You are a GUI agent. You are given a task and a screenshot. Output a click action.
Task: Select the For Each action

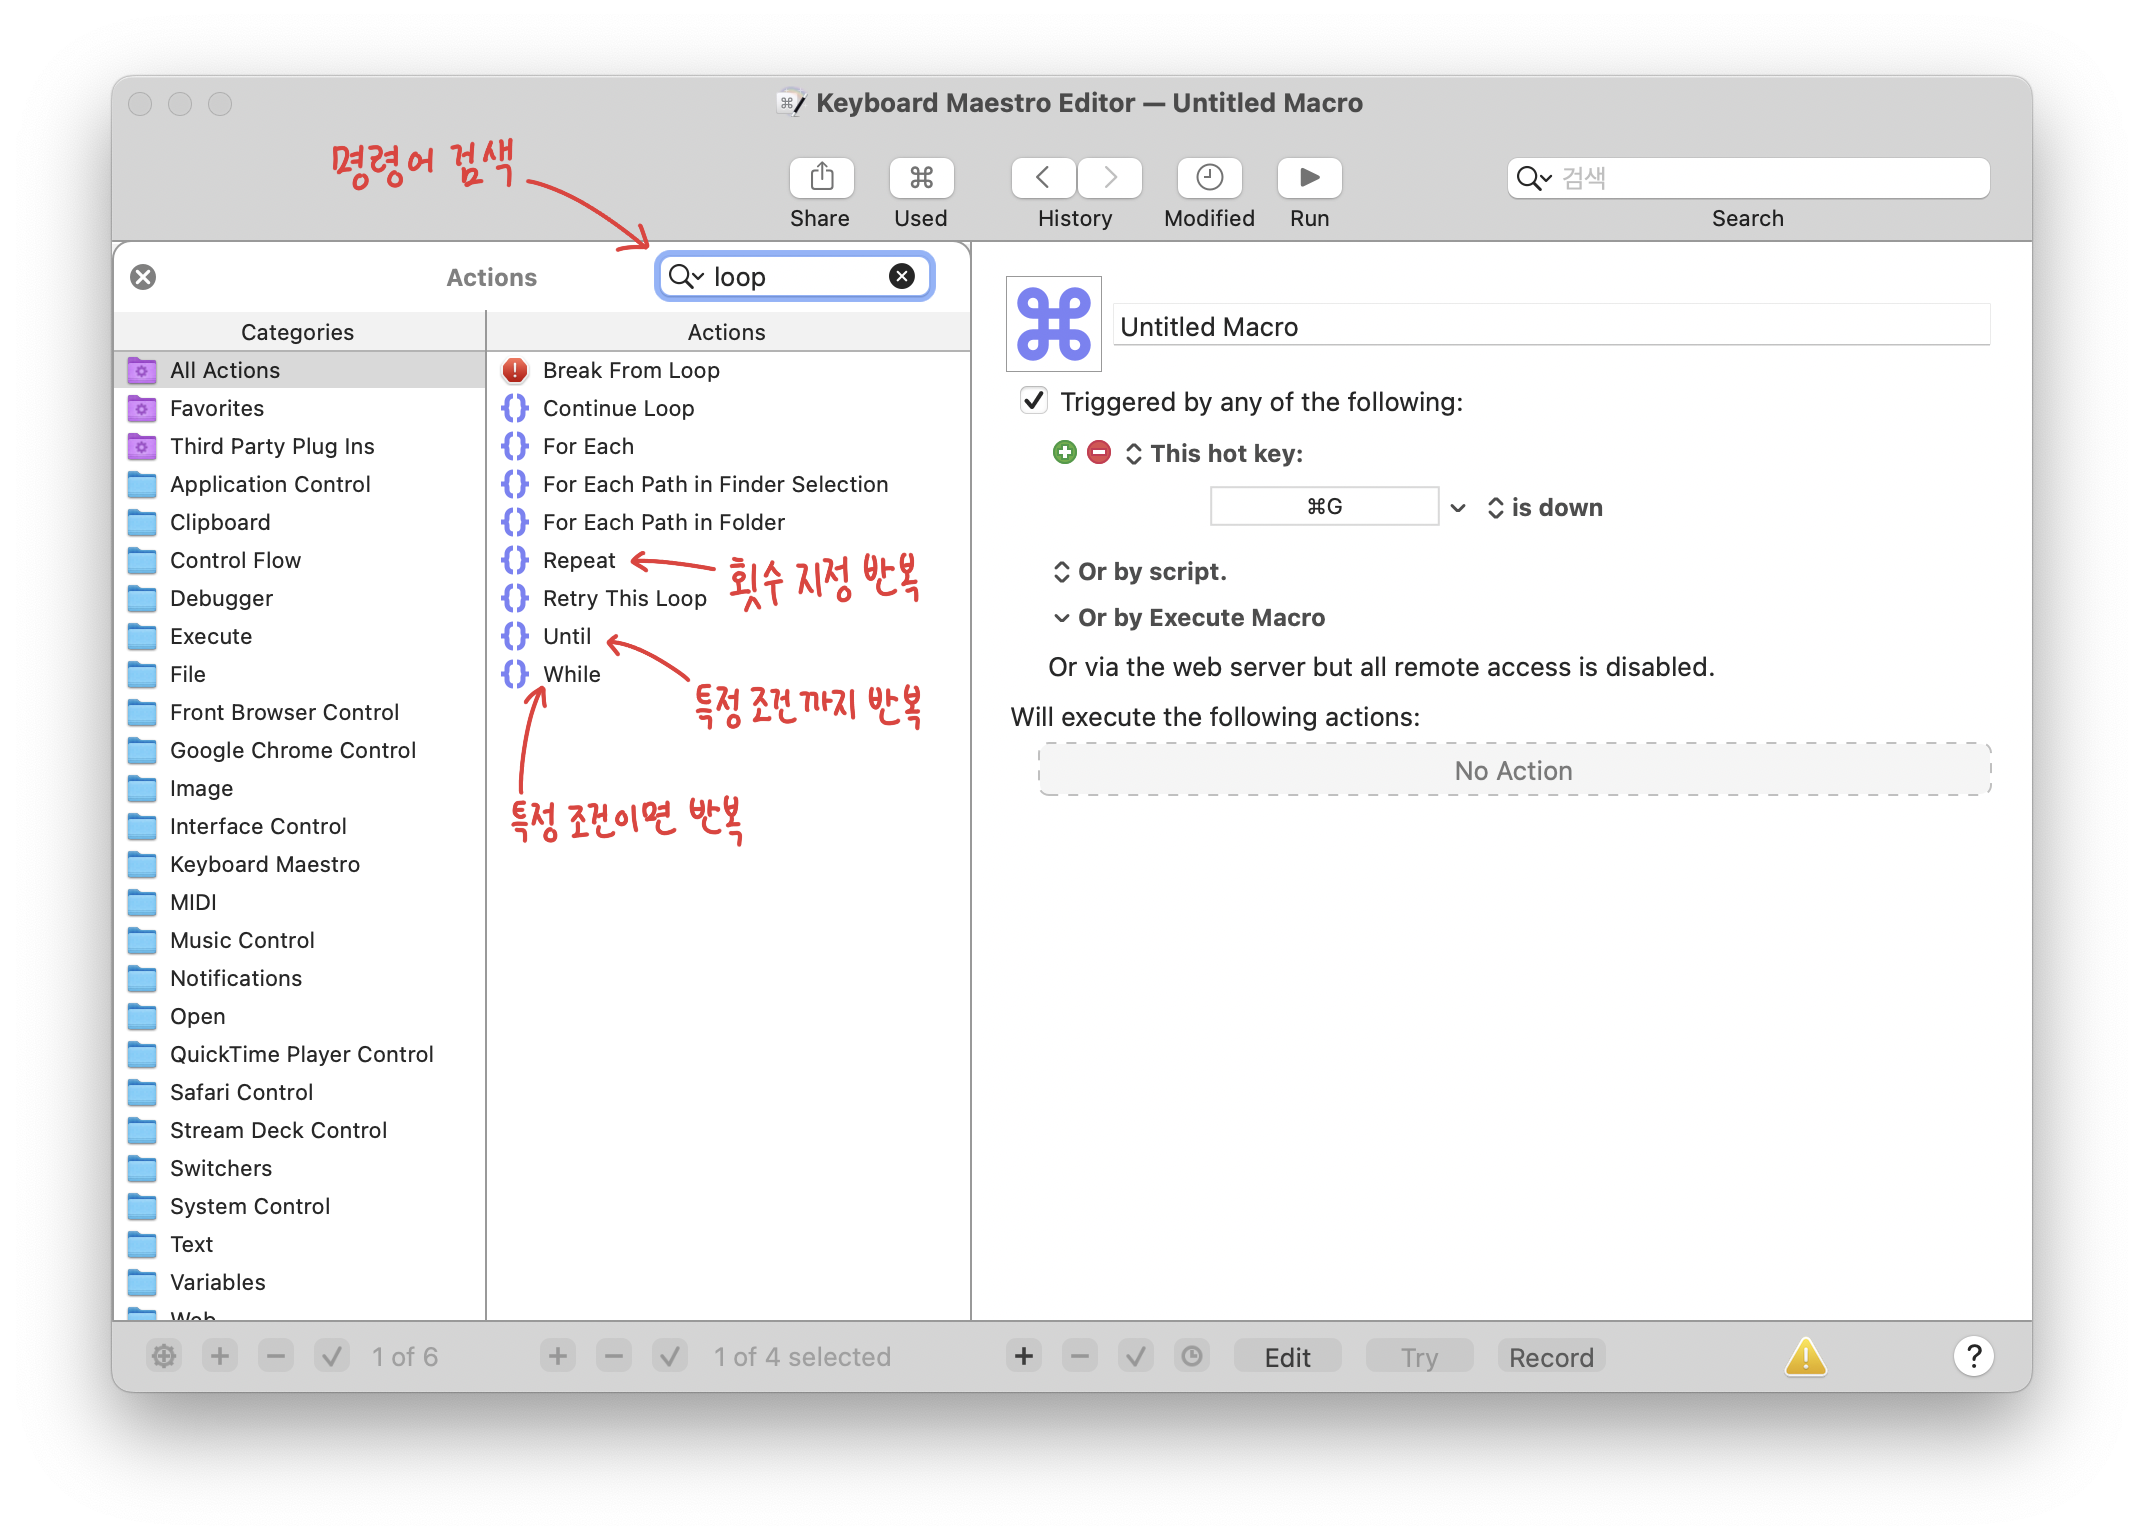(728, 446)
